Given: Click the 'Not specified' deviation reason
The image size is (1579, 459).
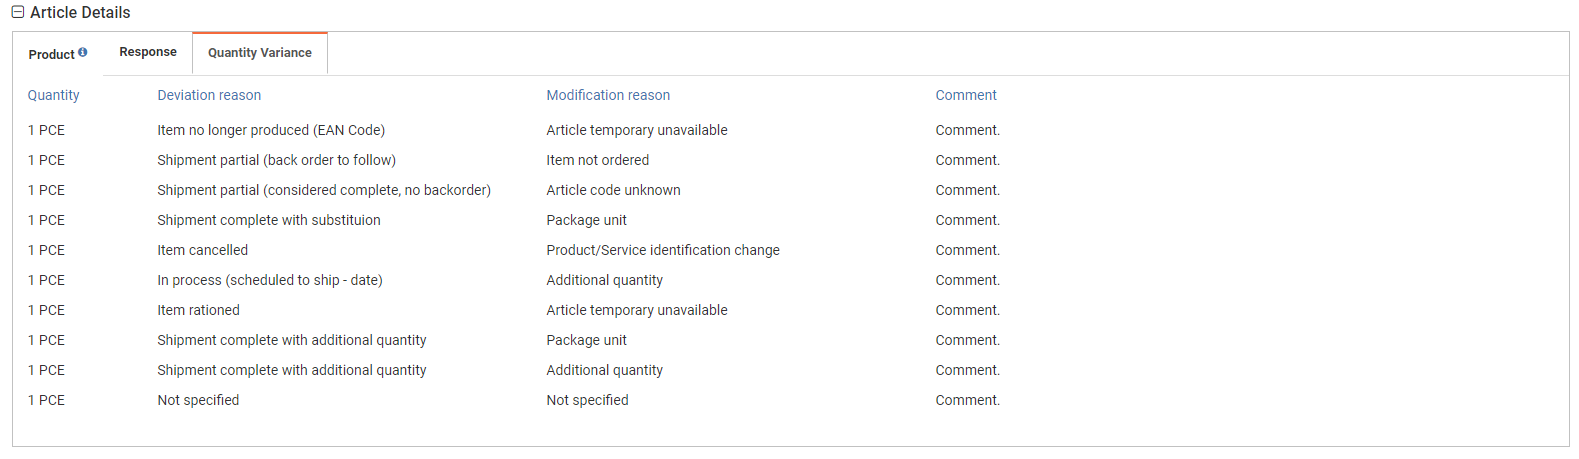Looking at the screenshot, I should [x=198, y=400].
